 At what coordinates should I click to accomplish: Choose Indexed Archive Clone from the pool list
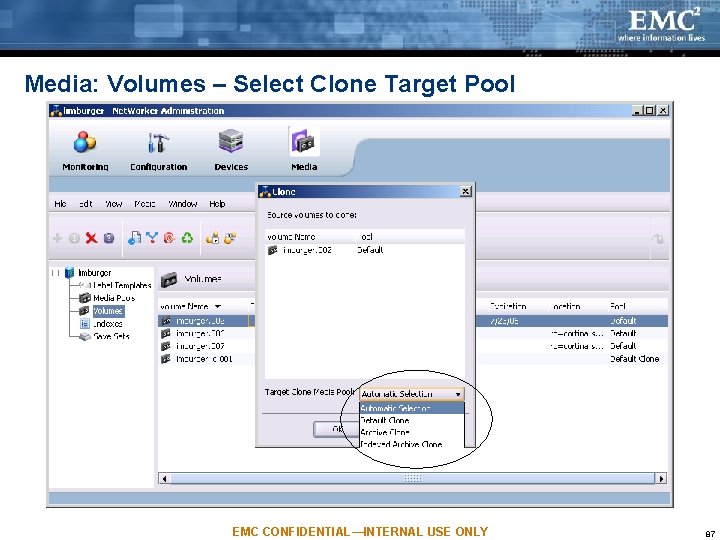point(412,444)
